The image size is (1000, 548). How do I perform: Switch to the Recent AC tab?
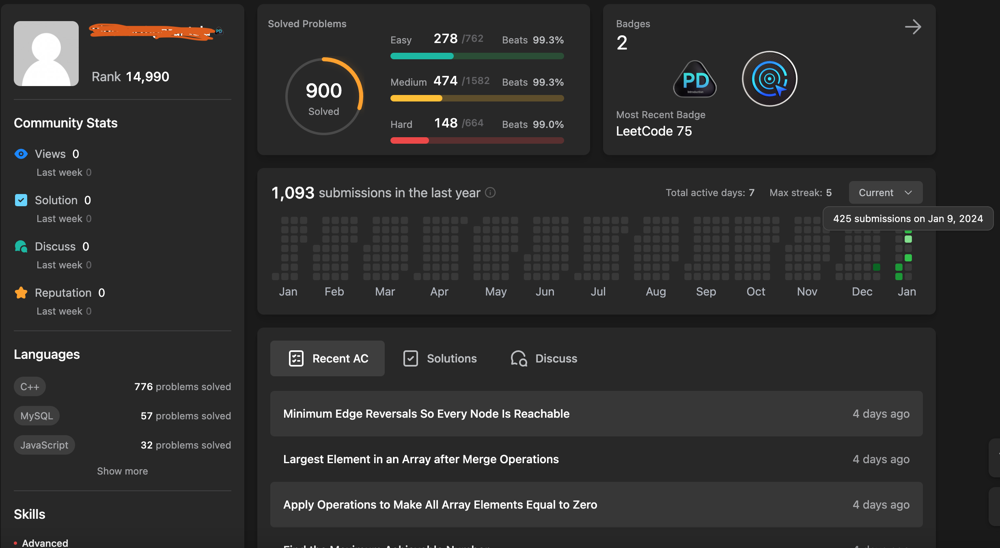(327, 358)
